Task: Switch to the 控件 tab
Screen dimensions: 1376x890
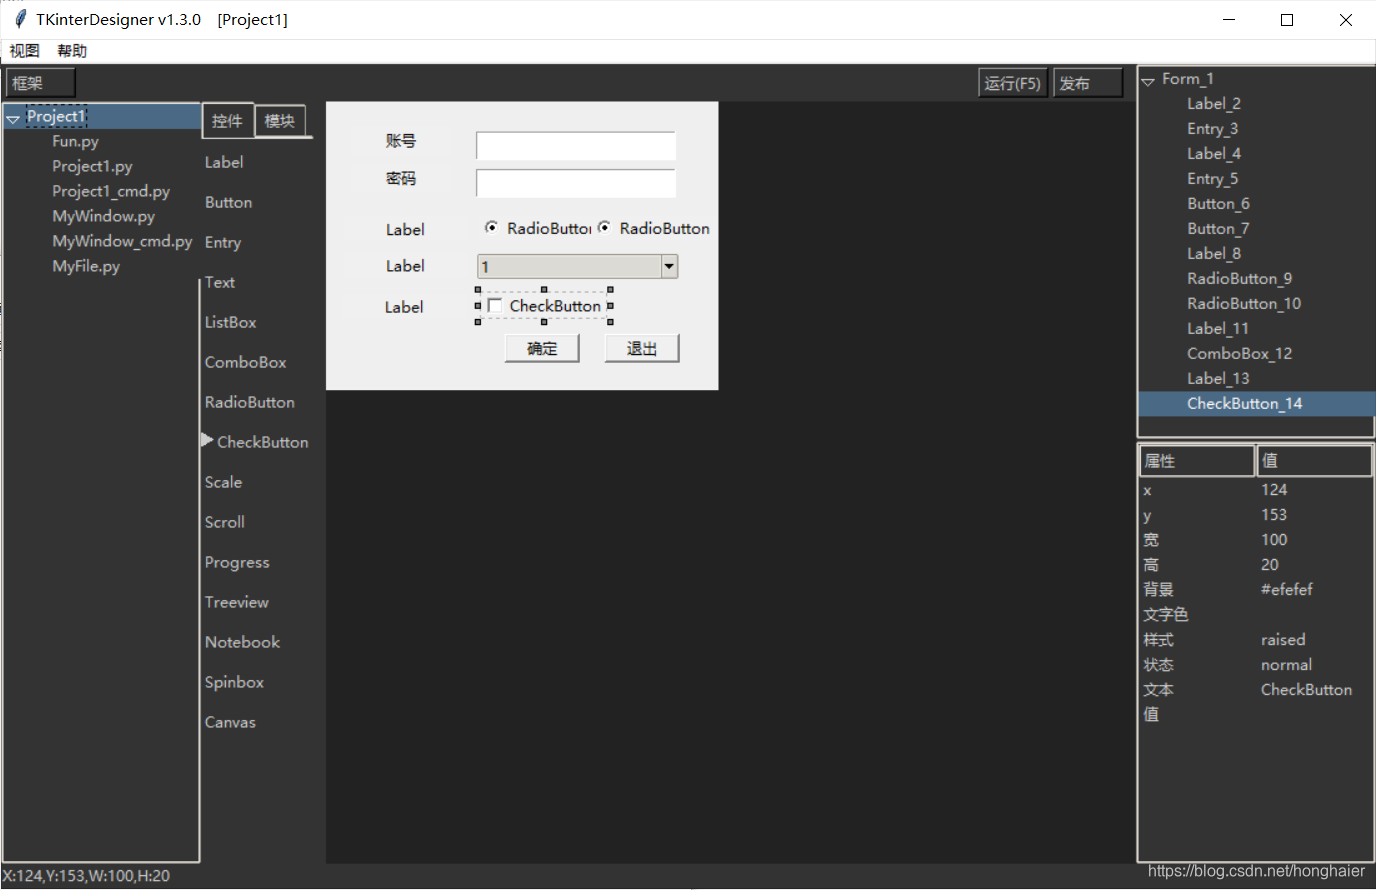Action: coord(227,120)
